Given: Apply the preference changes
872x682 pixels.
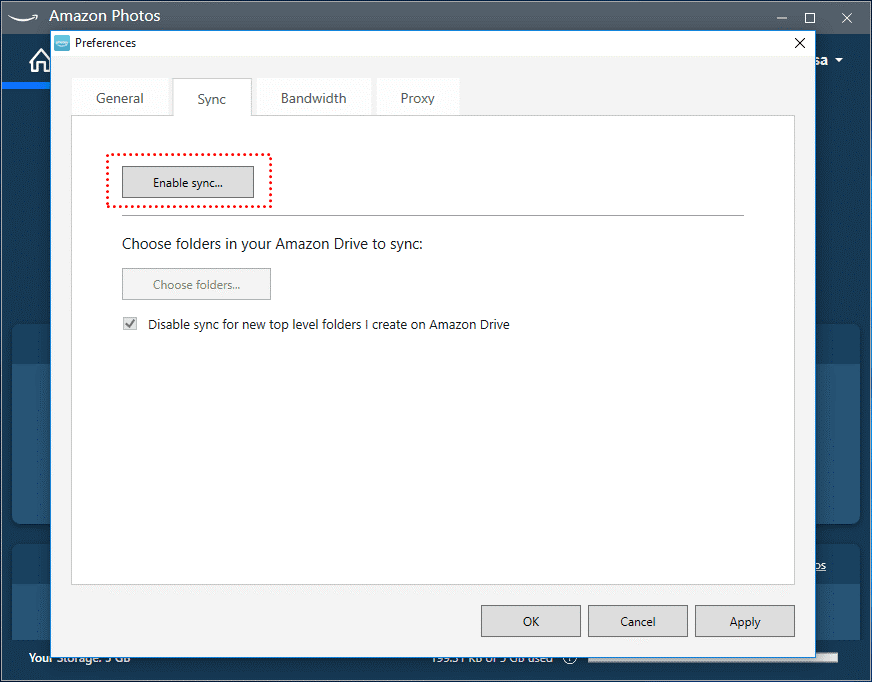Looking at the screenshot, I should click(745, 621).
